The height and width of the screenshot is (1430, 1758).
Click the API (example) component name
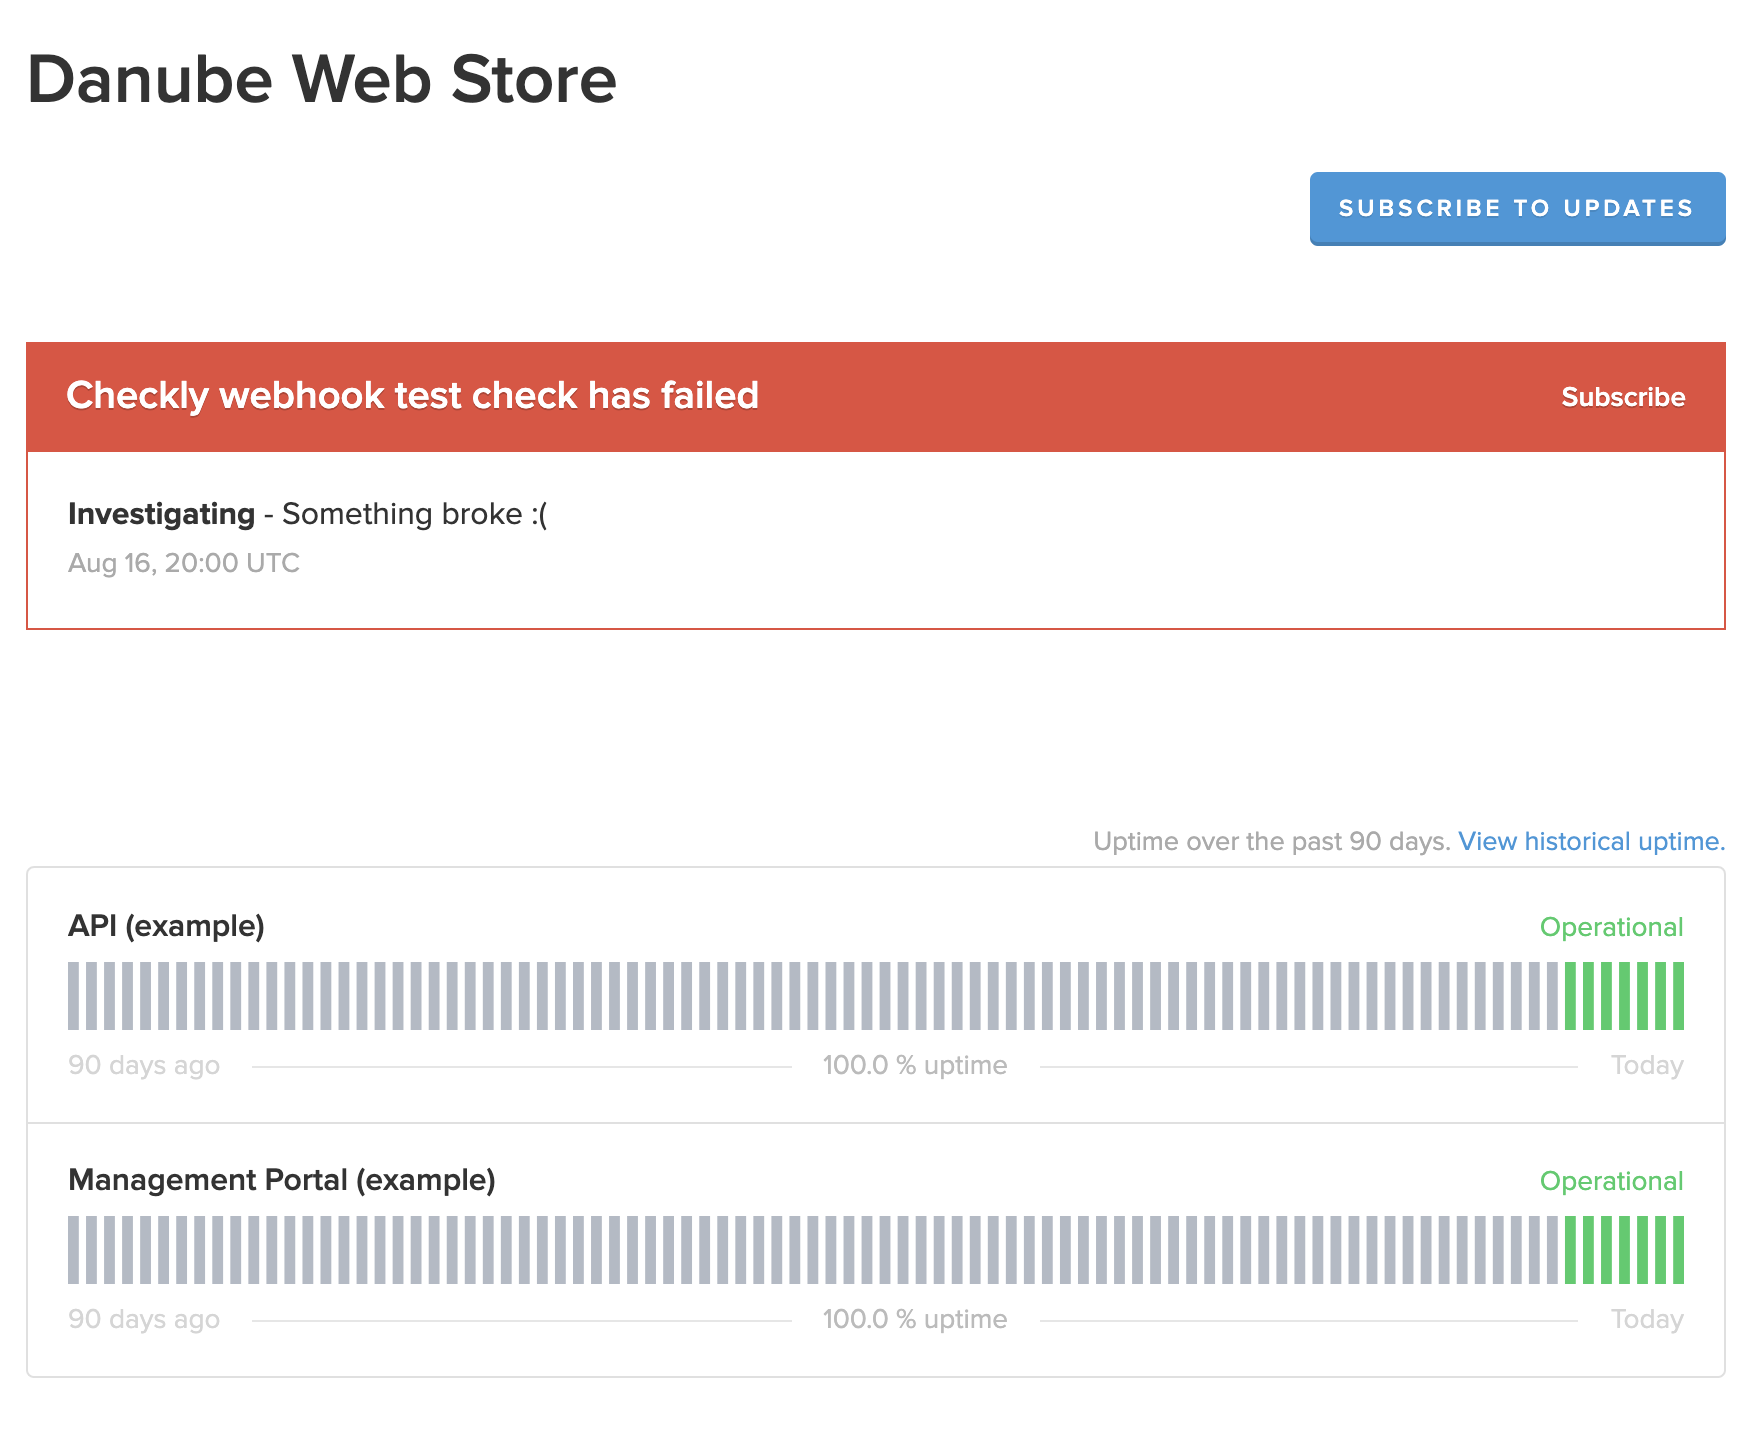166,926
